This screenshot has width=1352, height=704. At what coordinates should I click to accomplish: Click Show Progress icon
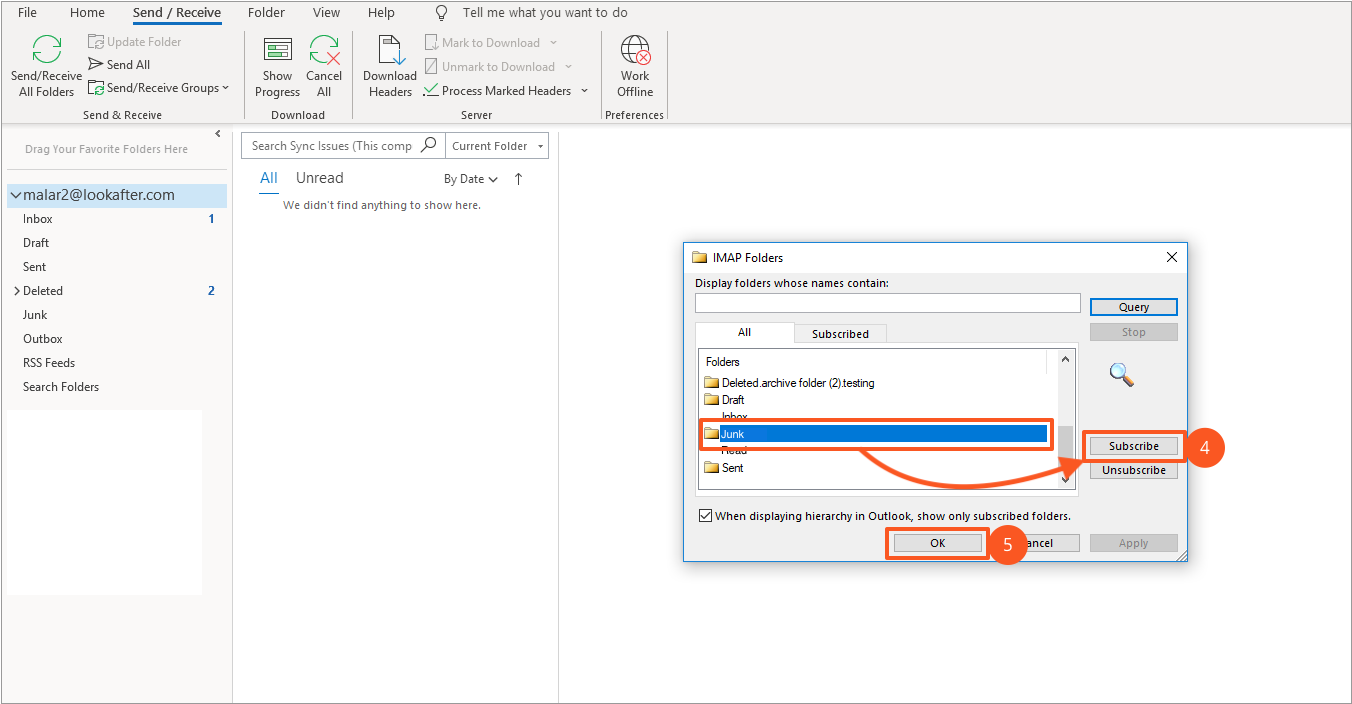point(277,50)
